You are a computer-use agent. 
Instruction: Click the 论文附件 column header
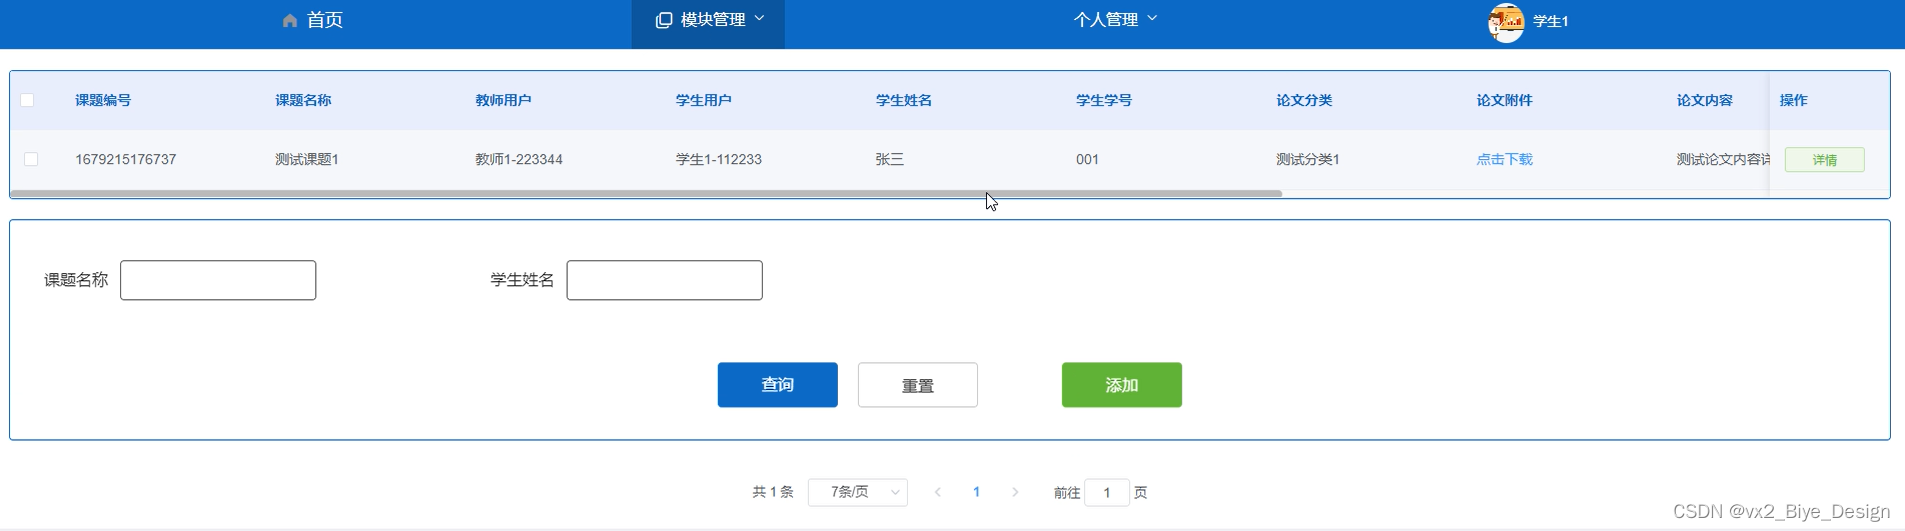(x=1504, y=100)
